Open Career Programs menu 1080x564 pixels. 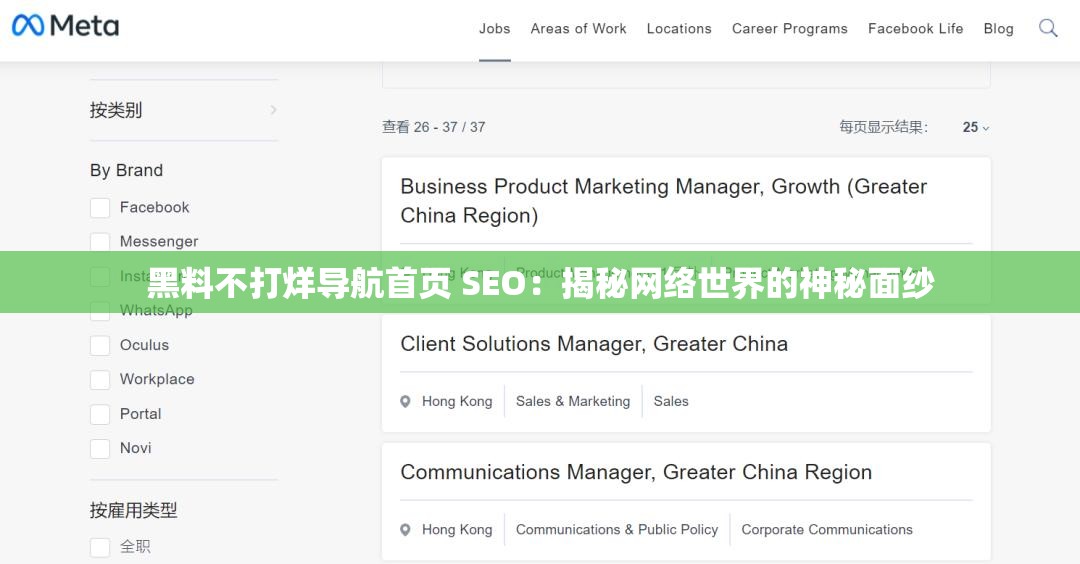pos(789,29)
